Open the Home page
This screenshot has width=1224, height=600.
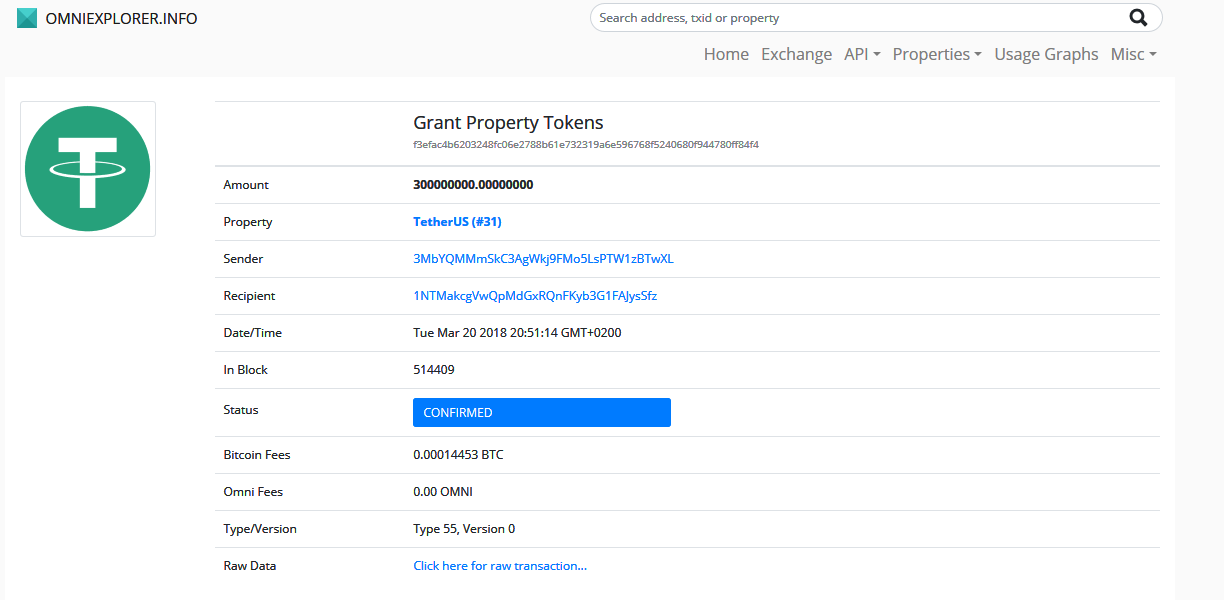726,54
